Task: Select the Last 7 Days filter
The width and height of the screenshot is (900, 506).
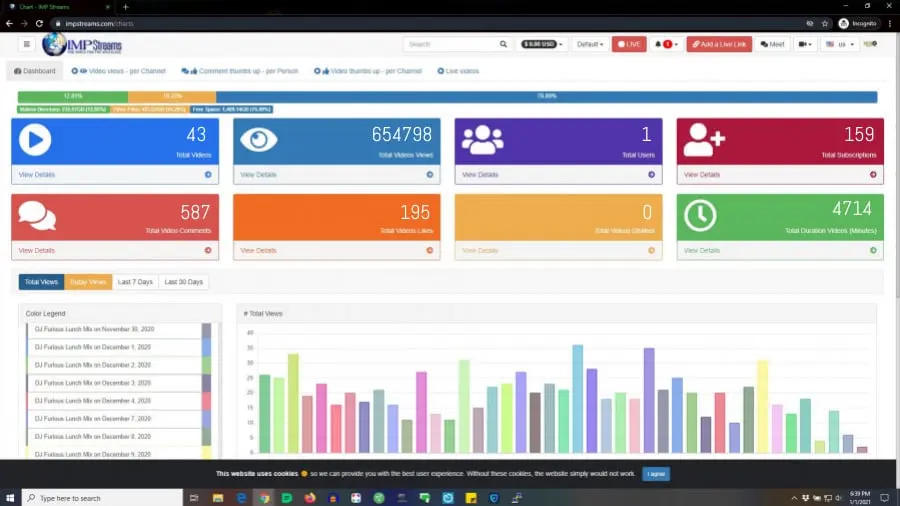Action: (135, 282)
